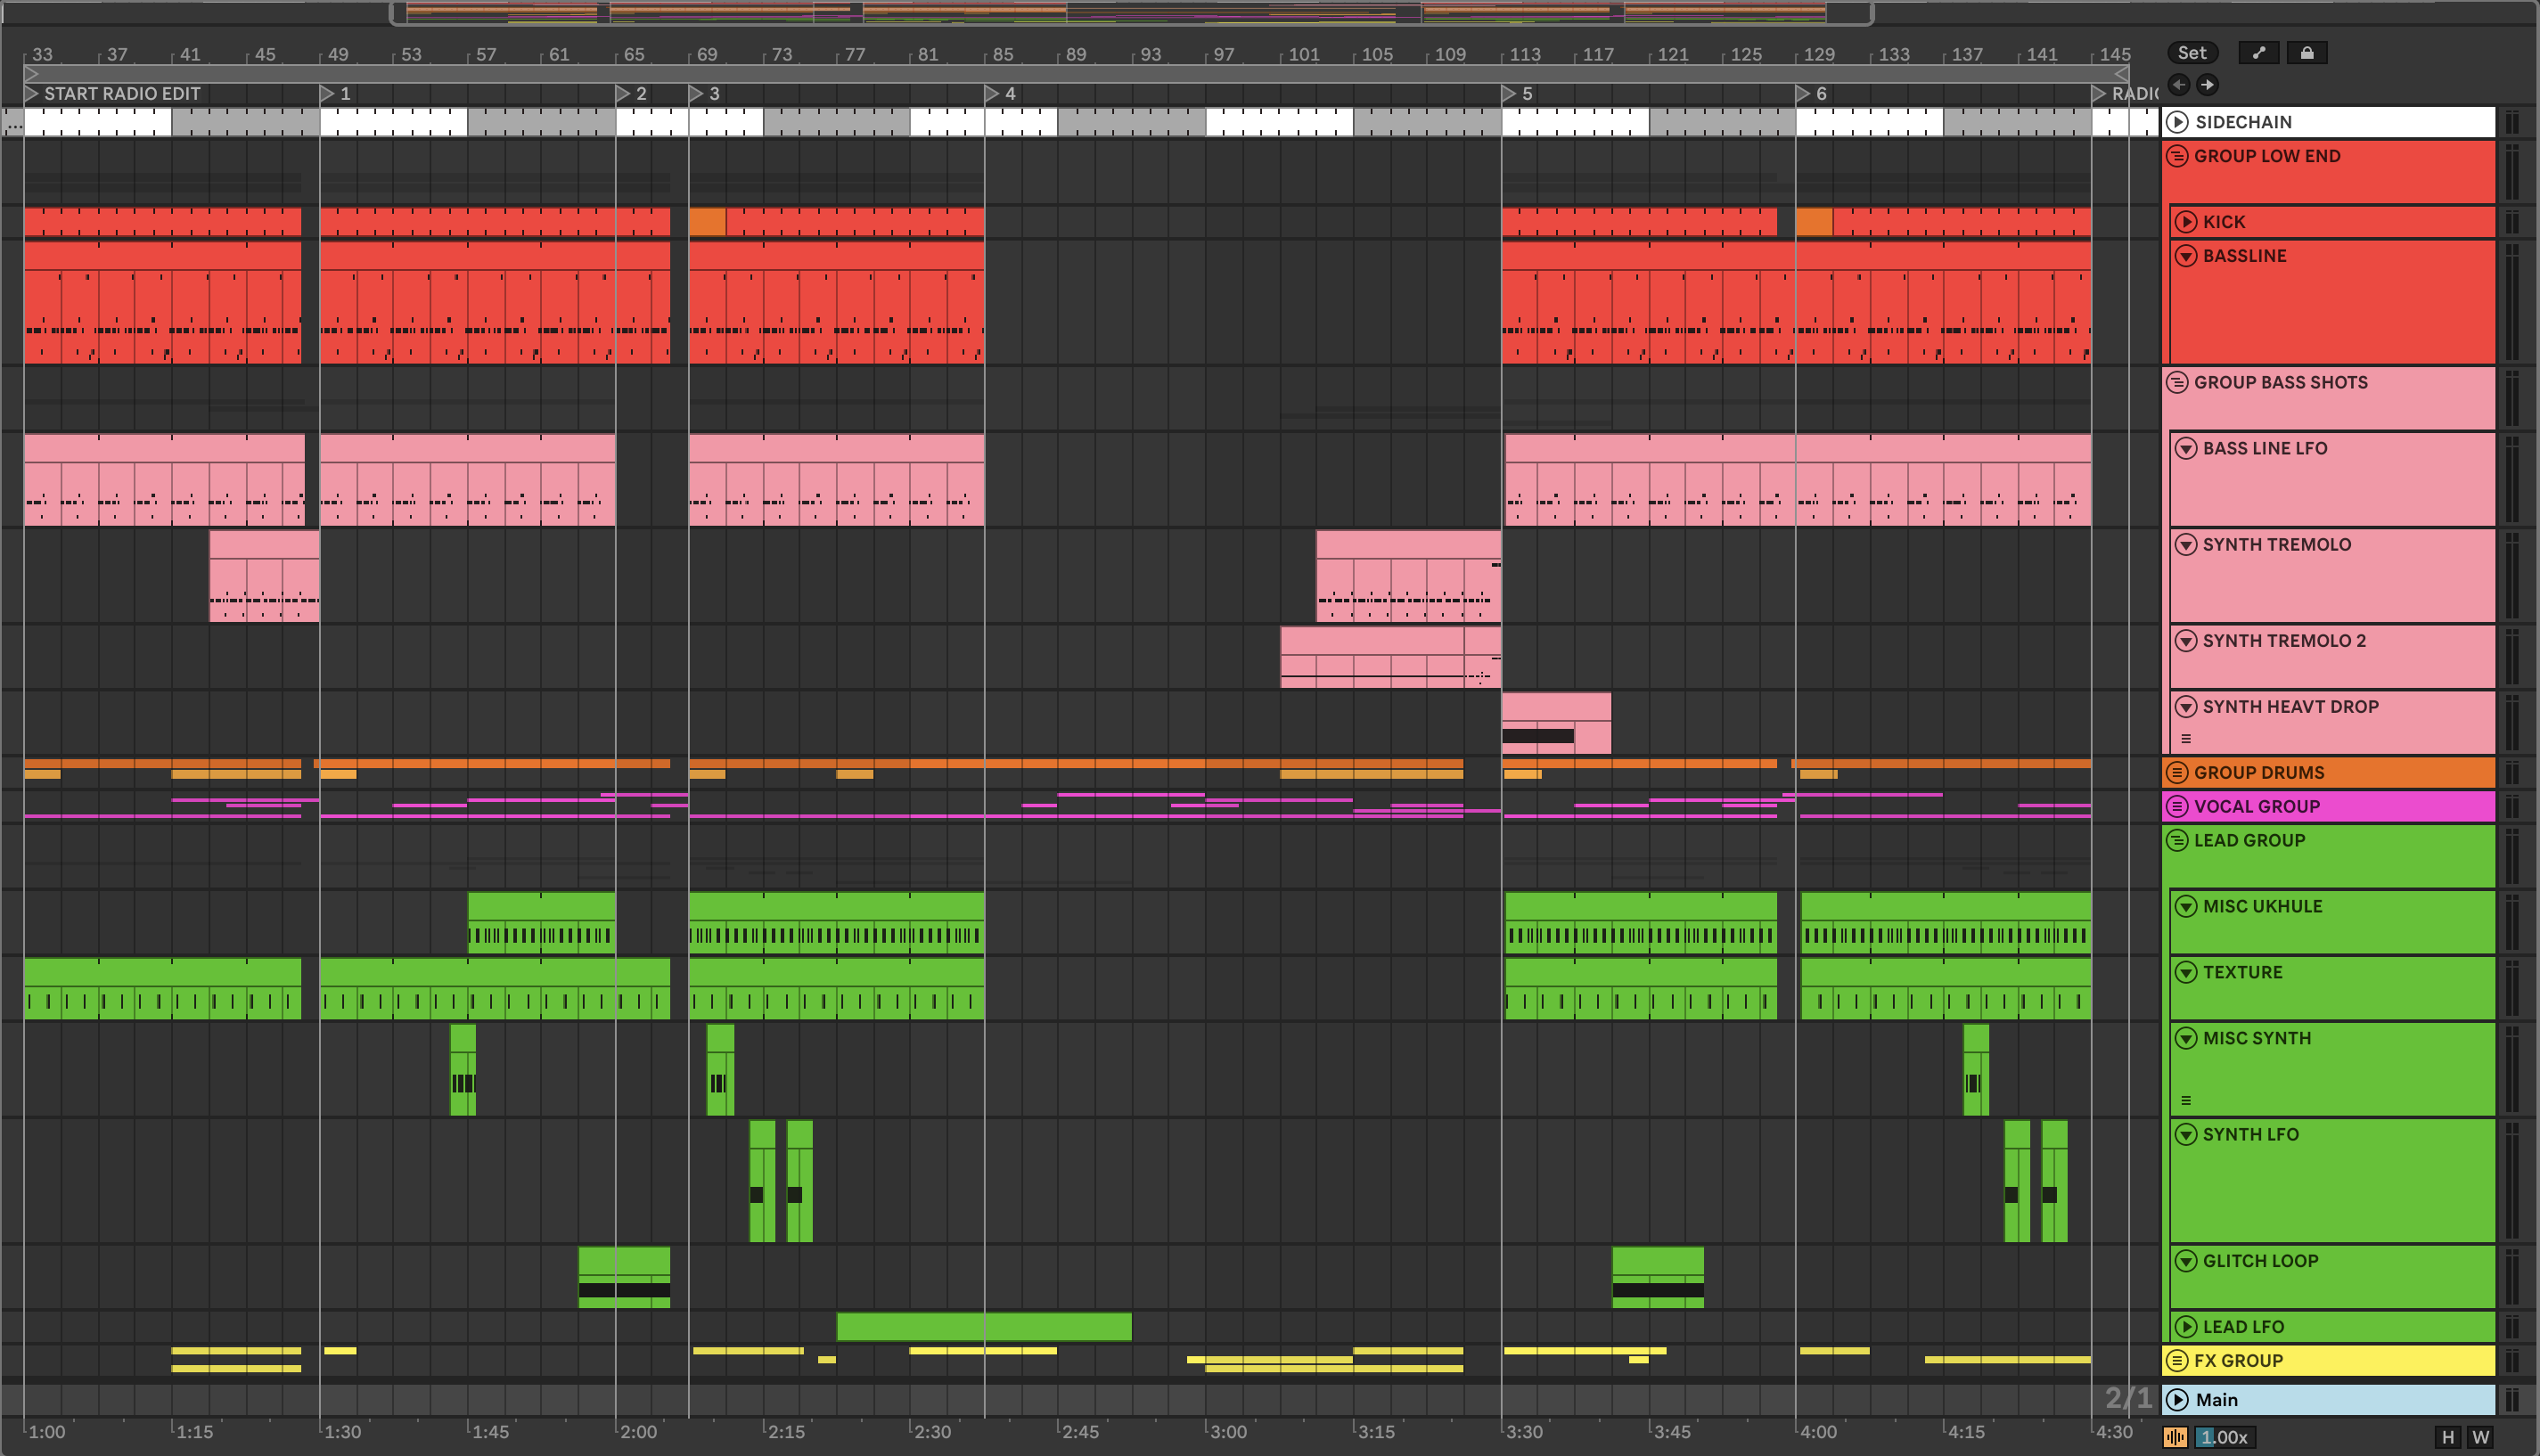Jump to previous locator arrow
Viewport: 2540px width, 1456px height.
pos(2179,85)
